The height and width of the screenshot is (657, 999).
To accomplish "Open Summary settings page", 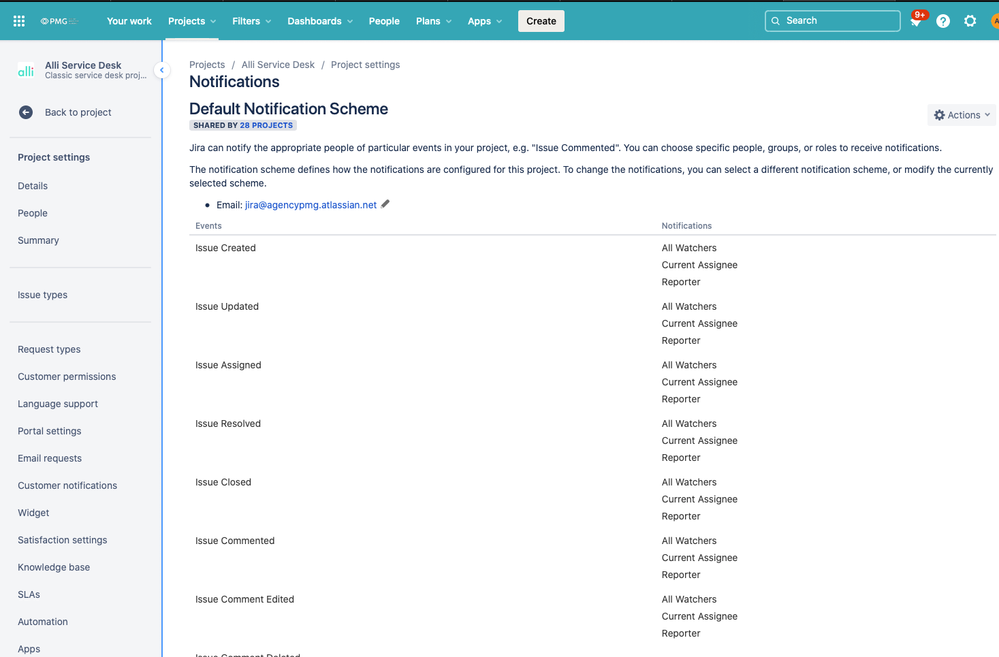I will tap(38, 240).
